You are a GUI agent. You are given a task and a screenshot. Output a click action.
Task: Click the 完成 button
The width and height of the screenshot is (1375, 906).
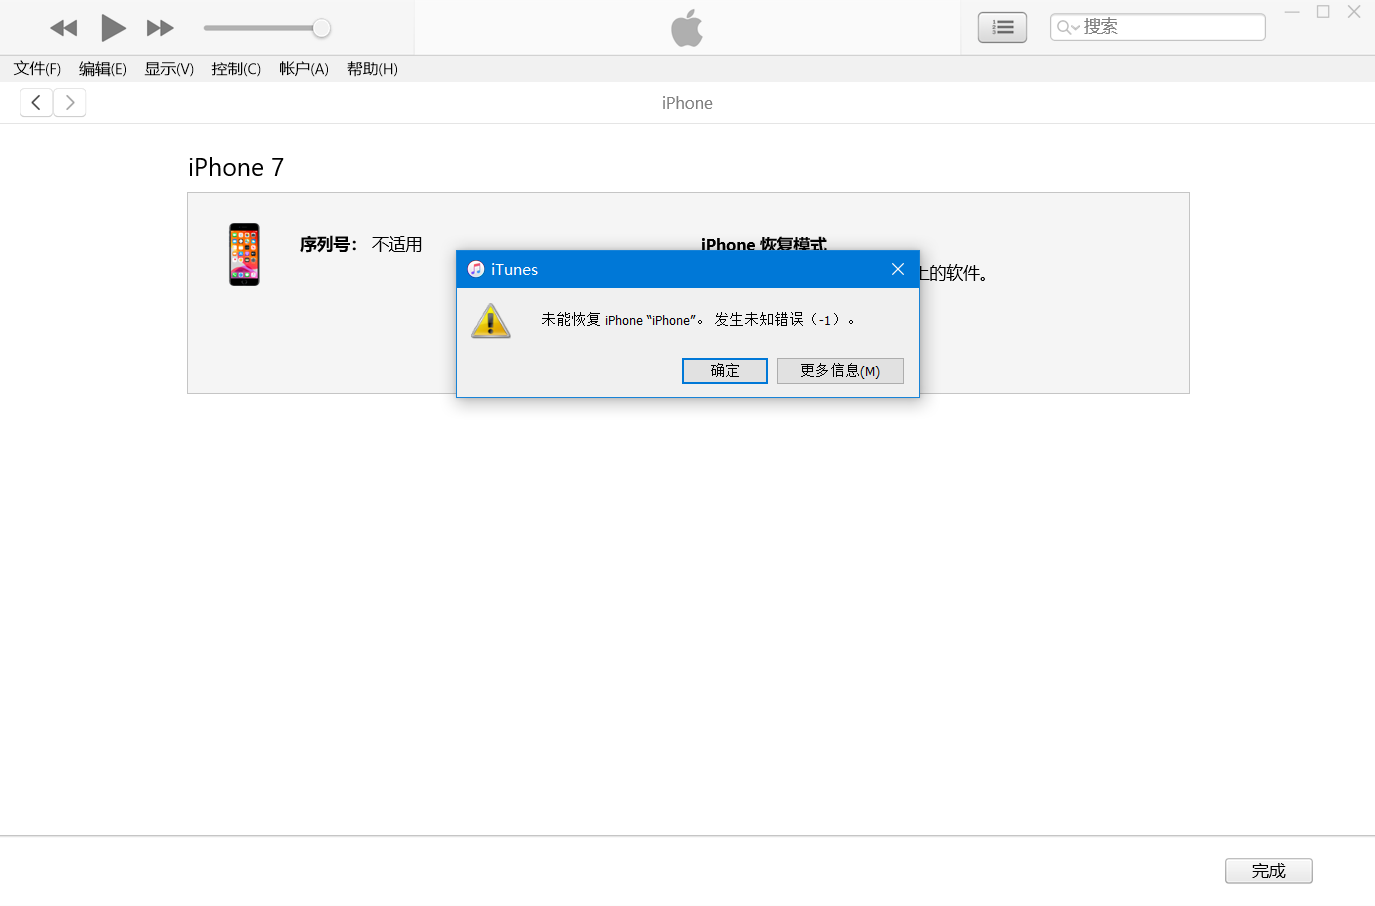1268,871
